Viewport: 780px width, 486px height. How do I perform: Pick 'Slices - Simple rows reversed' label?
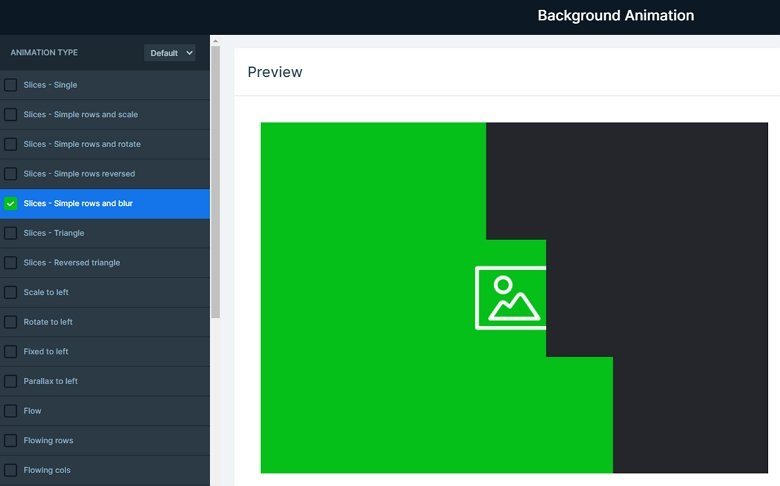click(79, 174)
